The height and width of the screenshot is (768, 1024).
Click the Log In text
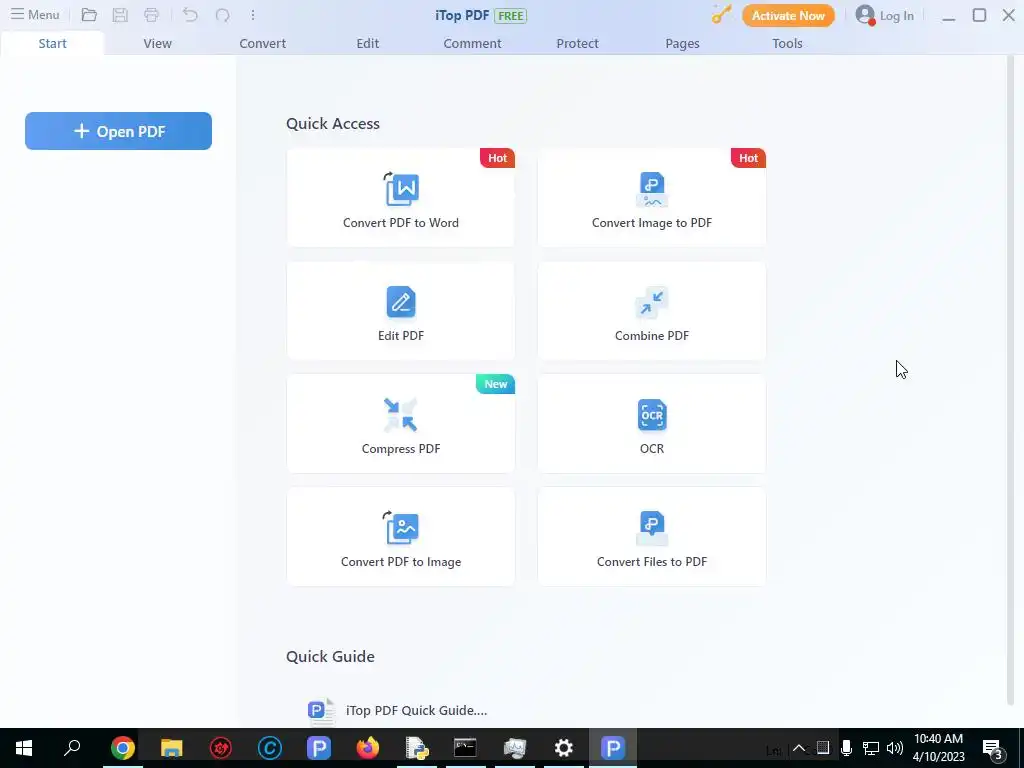897,16
